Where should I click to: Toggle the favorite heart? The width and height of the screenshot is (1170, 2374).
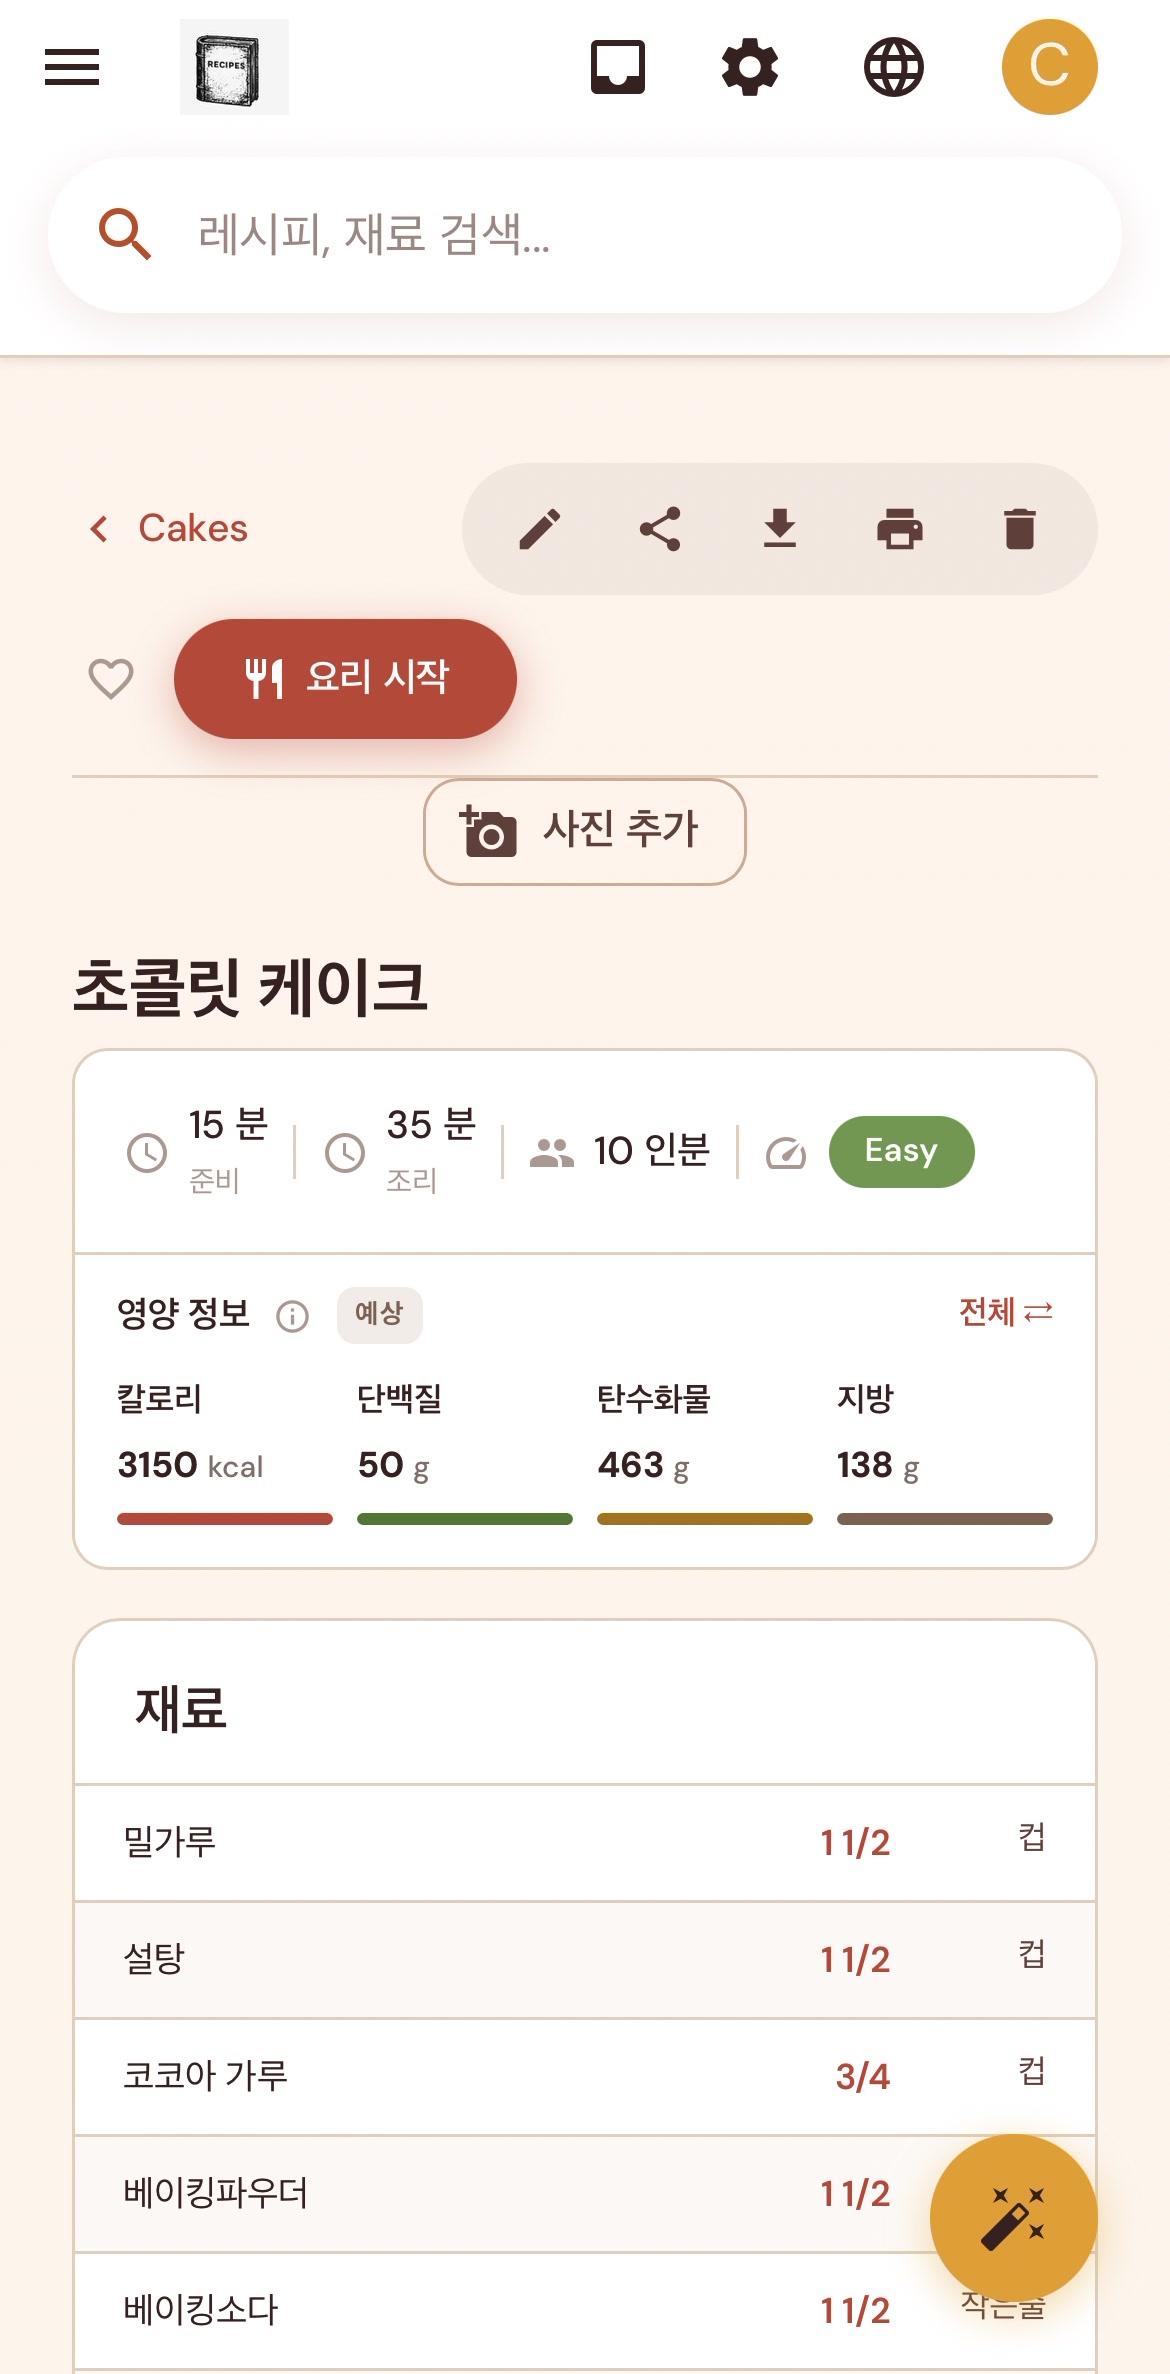[111, 679]
